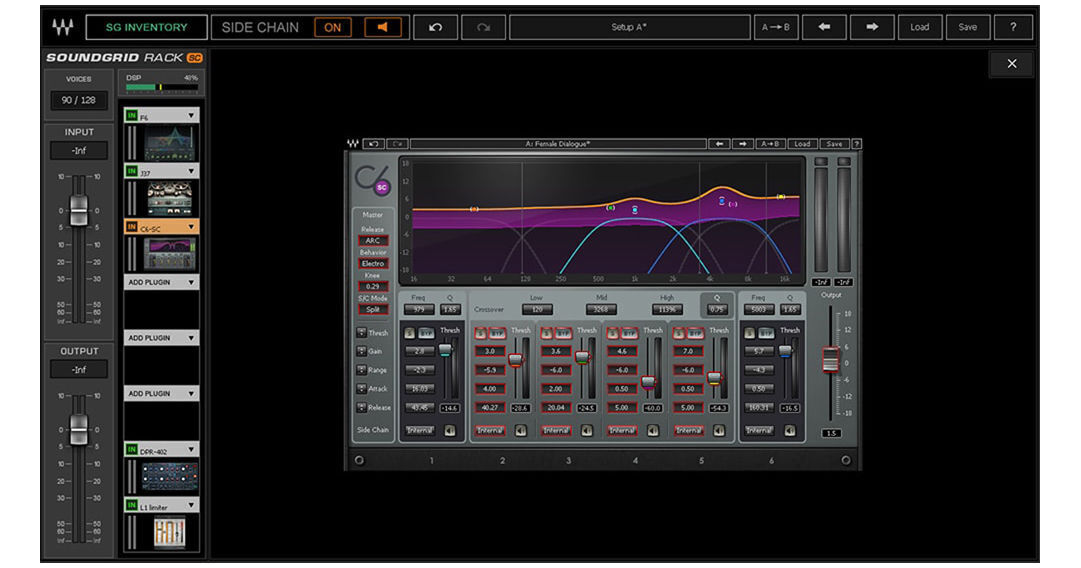Bypass J37 using its IN button
This screenshot has height=568, width=1081.
(132, 171)
